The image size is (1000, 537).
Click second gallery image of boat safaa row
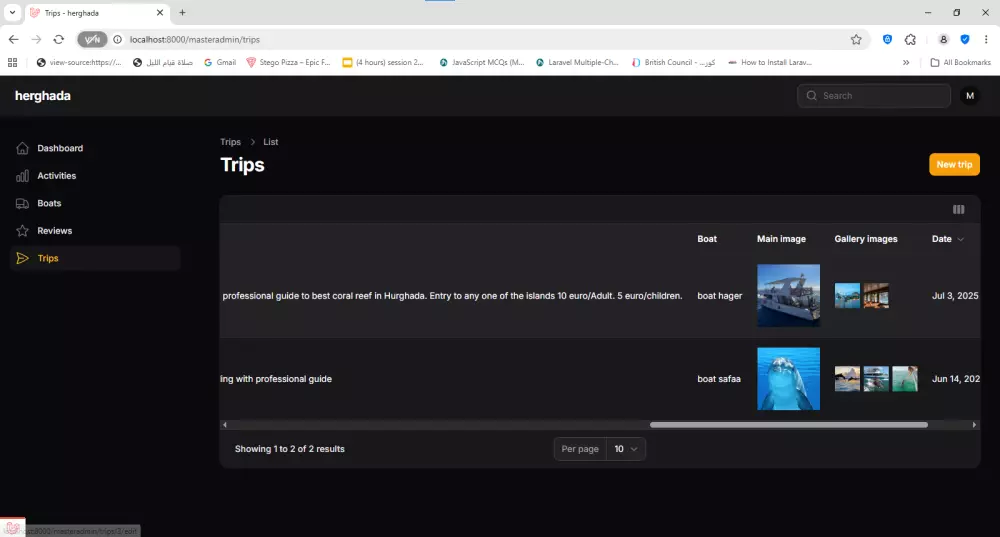pos(876,379)
